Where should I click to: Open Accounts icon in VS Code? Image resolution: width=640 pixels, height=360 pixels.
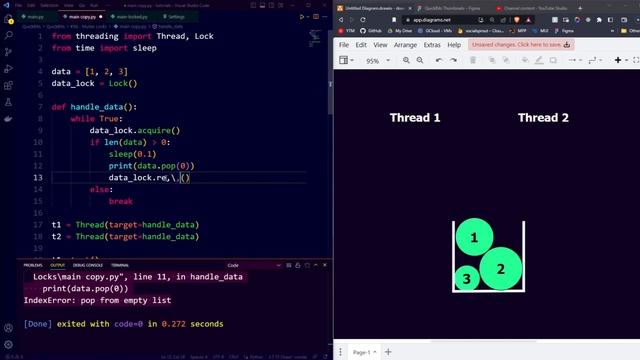tap(8, 328)
